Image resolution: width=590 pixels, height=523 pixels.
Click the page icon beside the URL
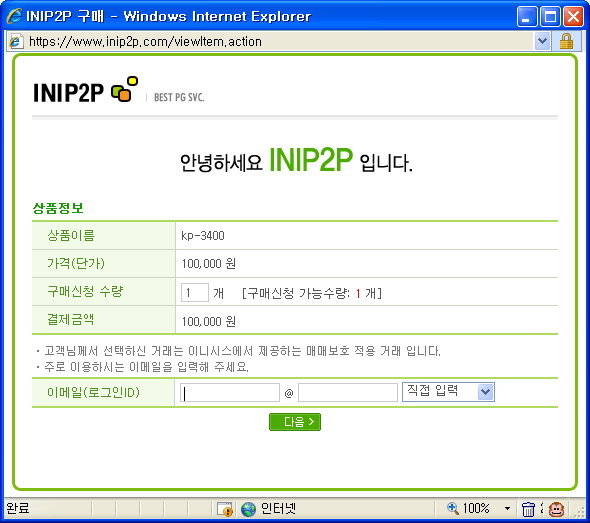coord(16,41)
